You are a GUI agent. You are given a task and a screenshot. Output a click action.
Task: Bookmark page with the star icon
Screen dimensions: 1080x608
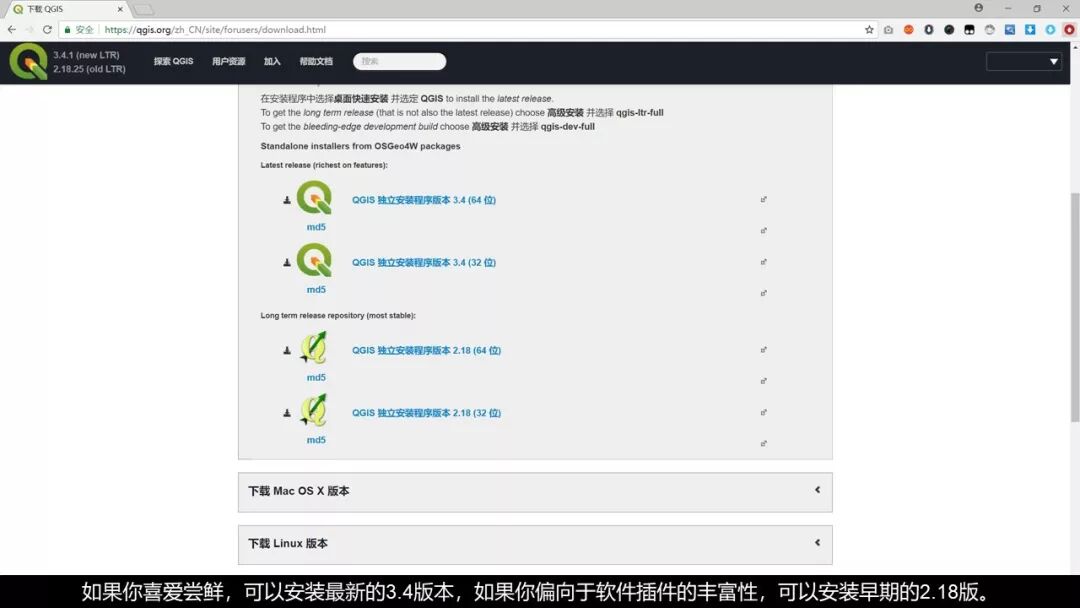869,30
